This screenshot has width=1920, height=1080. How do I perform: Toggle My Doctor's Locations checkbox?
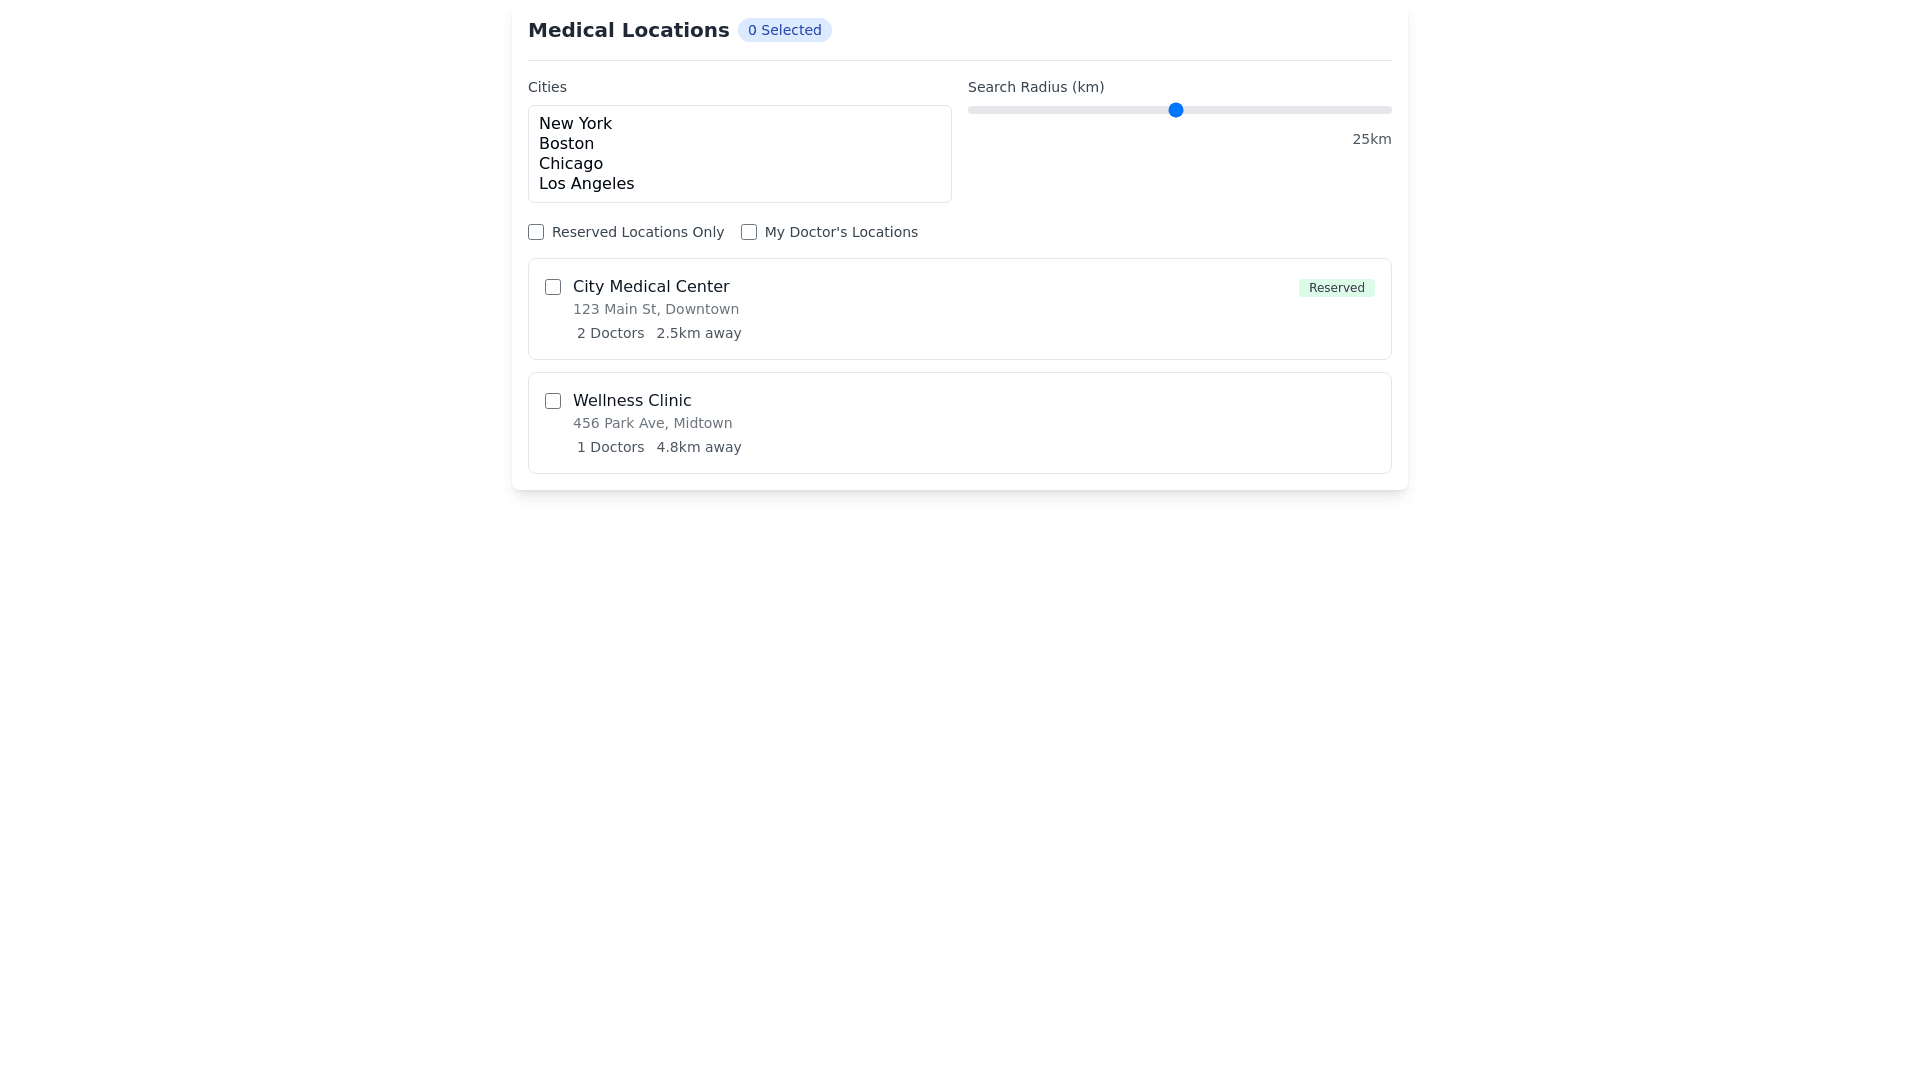[x=749, y=232]
